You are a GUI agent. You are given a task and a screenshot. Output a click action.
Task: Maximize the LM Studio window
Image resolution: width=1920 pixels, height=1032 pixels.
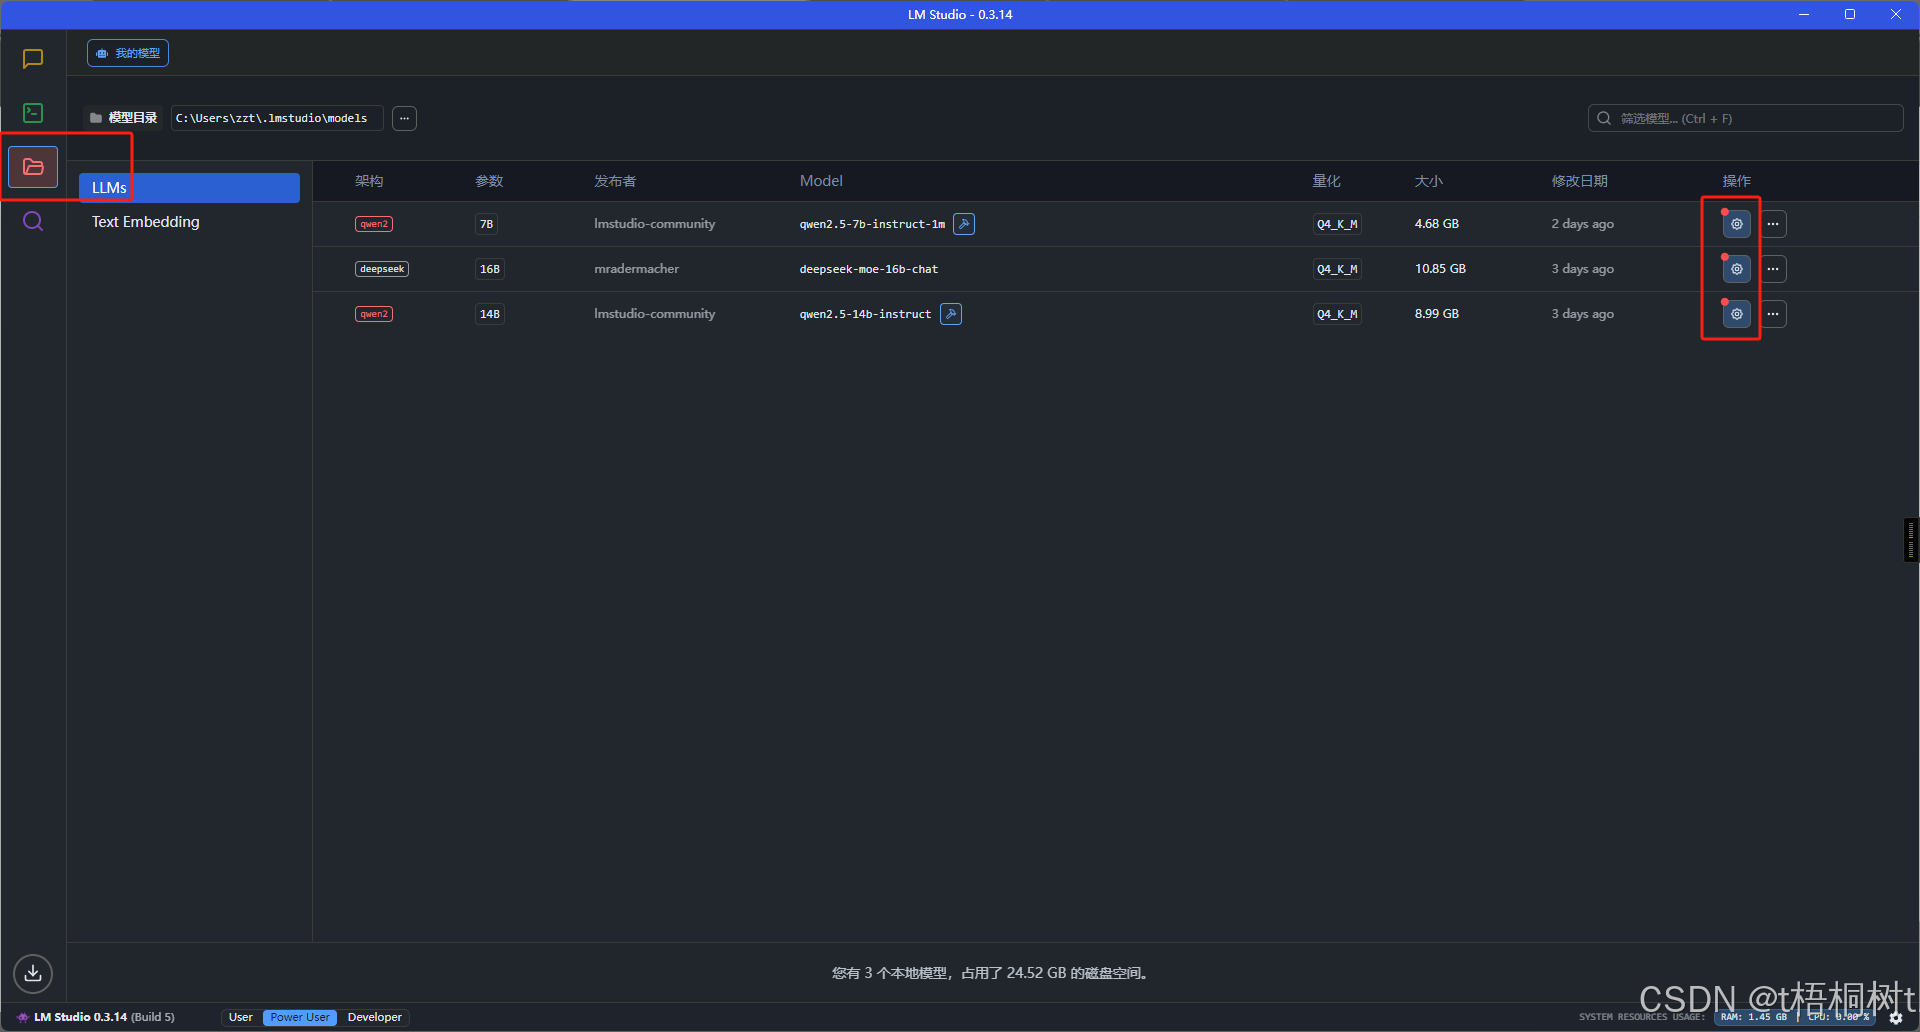[x=1850, y=14]
